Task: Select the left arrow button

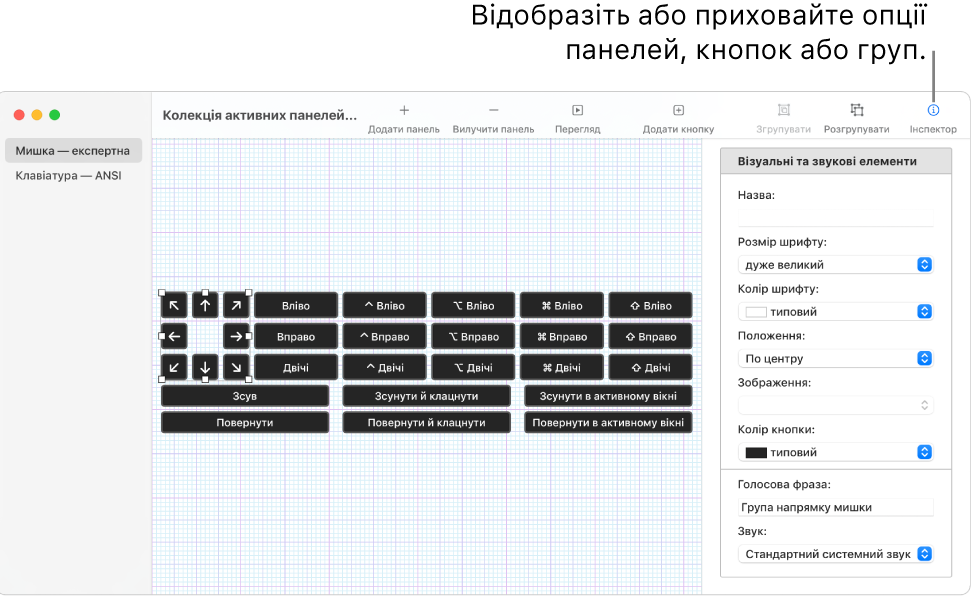Action: (174, 336)
